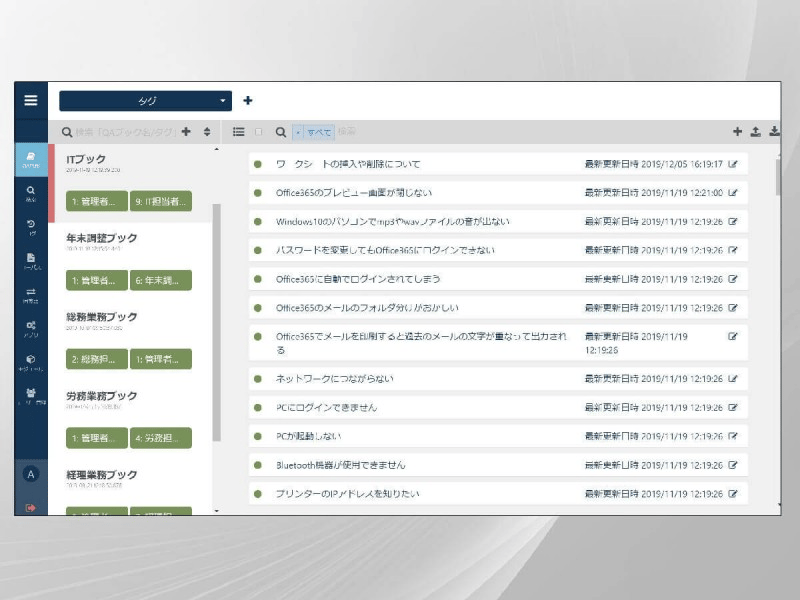
Task: Open the sync arrows sidebar icon
Action: coord(31,295)
